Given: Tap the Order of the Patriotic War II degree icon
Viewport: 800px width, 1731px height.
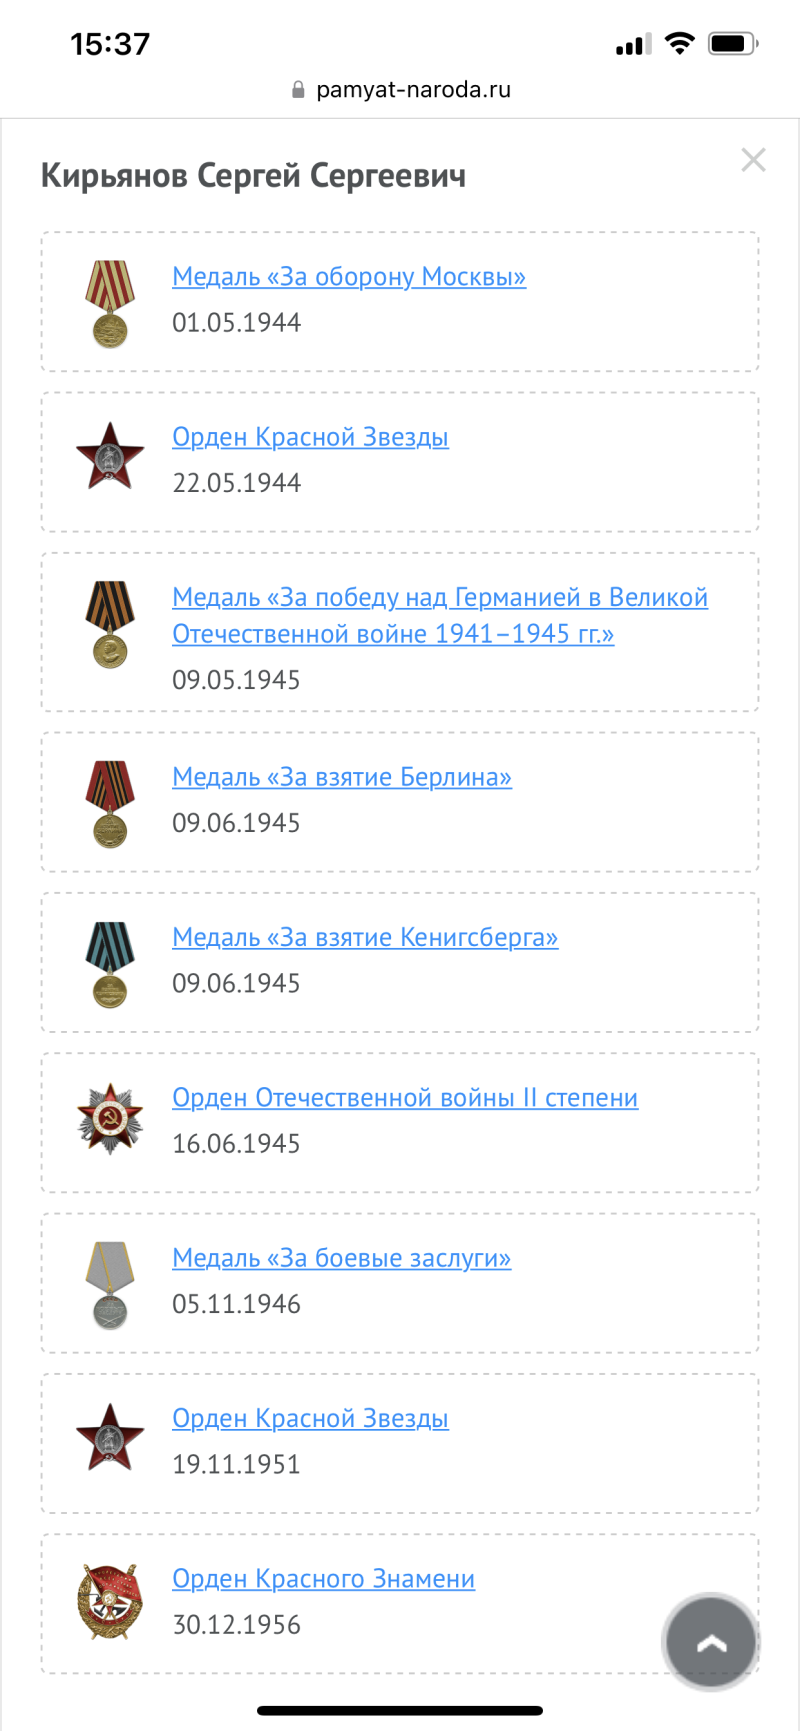Looking at the screenshot, I should [x=110, y=1119].
